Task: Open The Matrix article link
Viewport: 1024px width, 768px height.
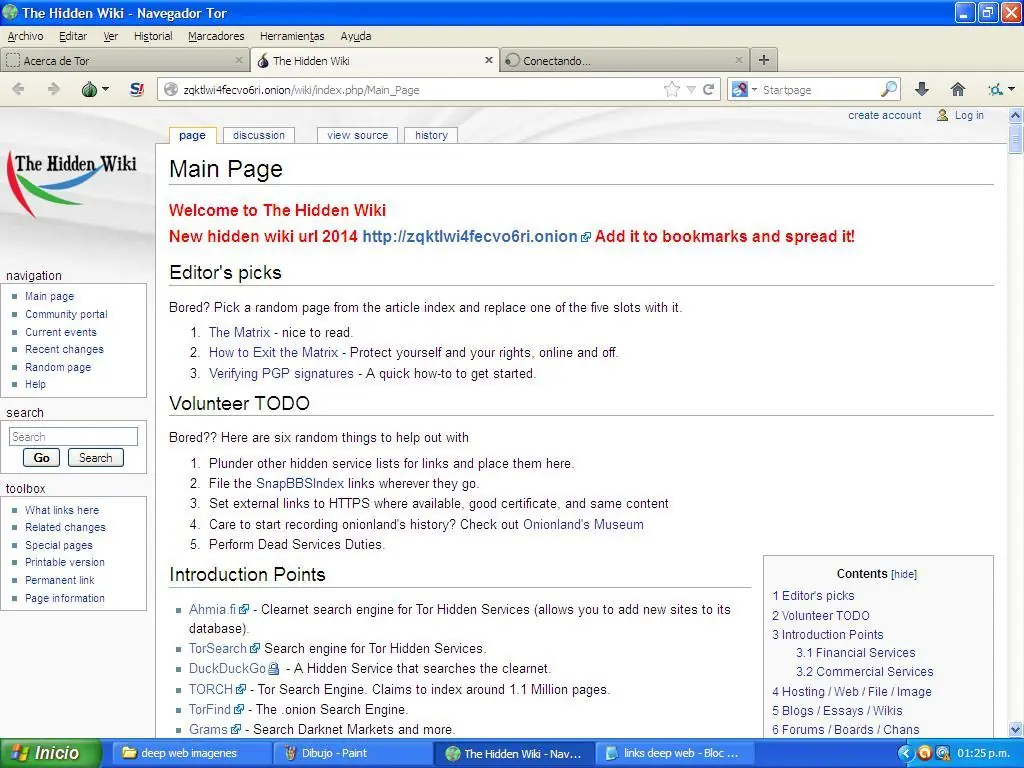Action: click(239, 332)
